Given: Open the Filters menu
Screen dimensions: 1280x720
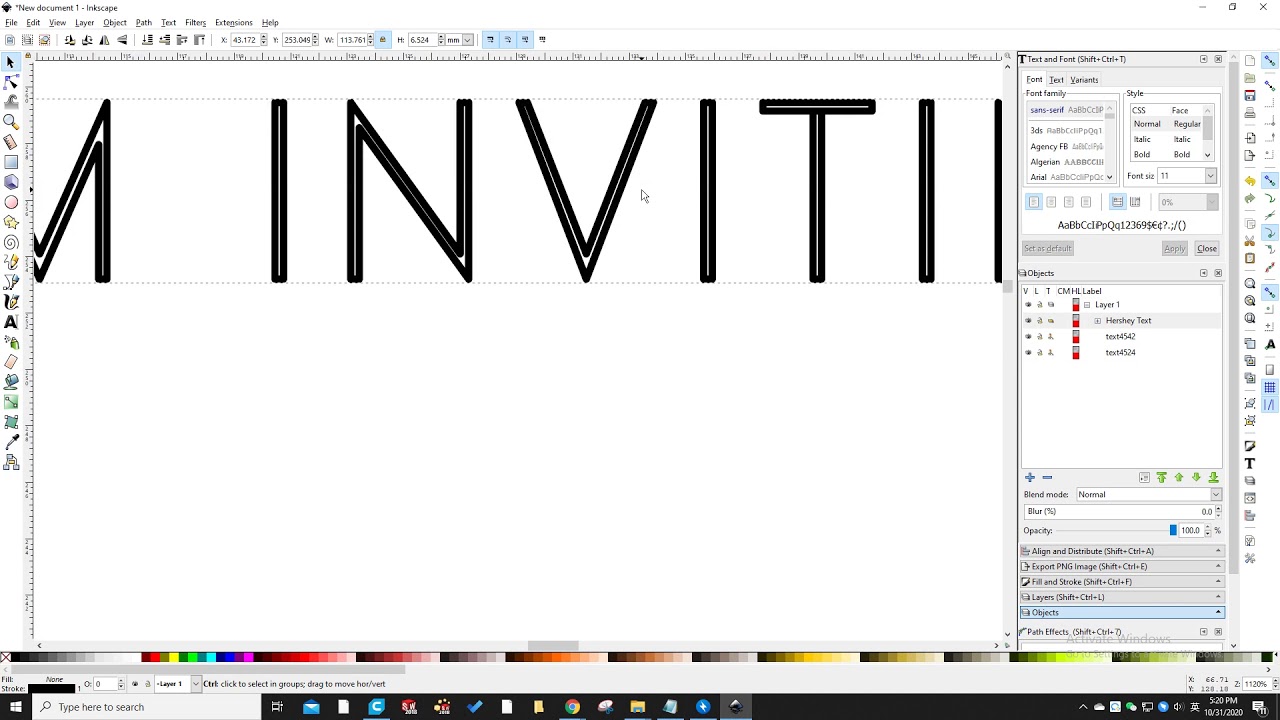Looking at the screenshot, I should 195,22.
